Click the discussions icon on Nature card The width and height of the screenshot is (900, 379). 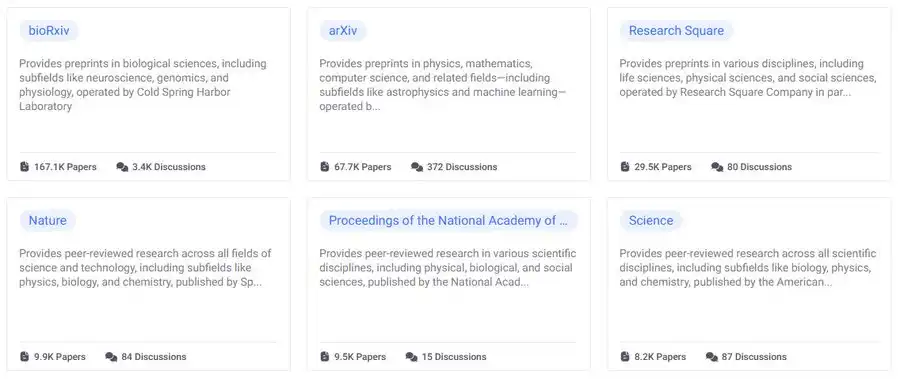(111, 357)
